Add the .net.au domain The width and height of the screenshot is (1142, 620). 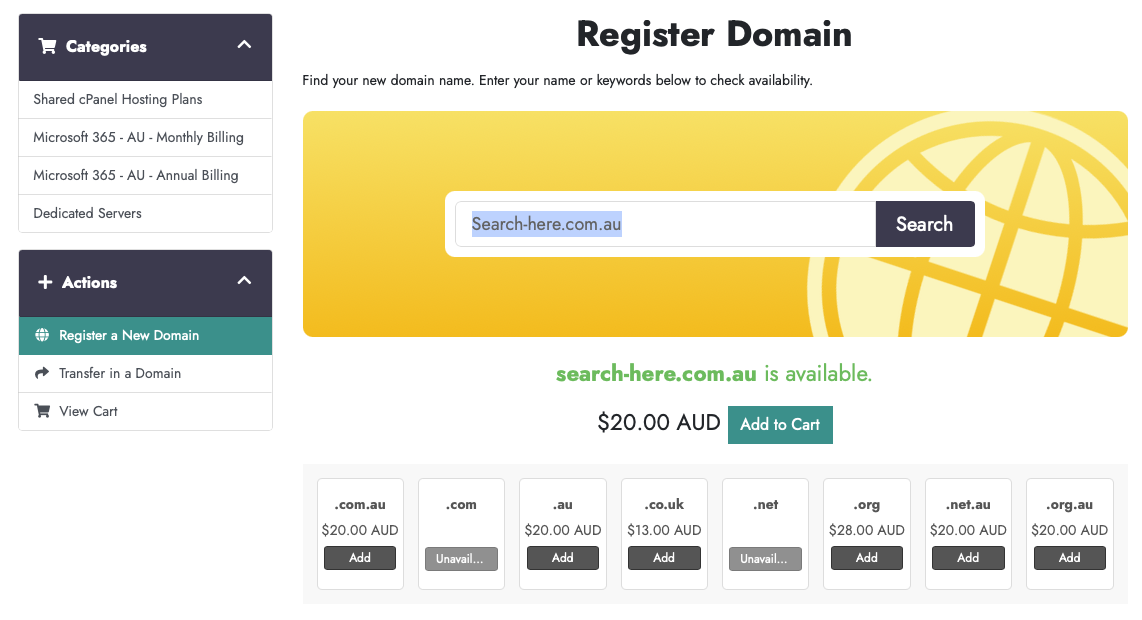coord(968,558)
